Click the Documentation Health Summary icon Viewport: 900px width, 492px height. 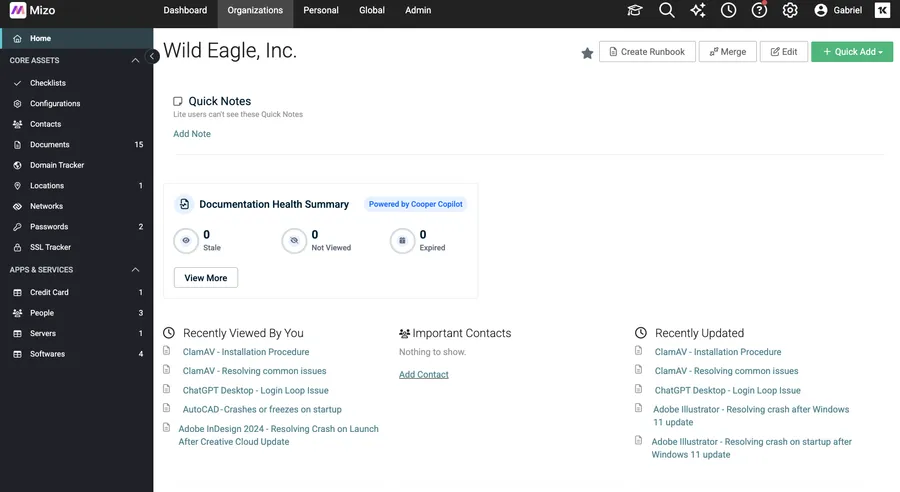[184, 204]
